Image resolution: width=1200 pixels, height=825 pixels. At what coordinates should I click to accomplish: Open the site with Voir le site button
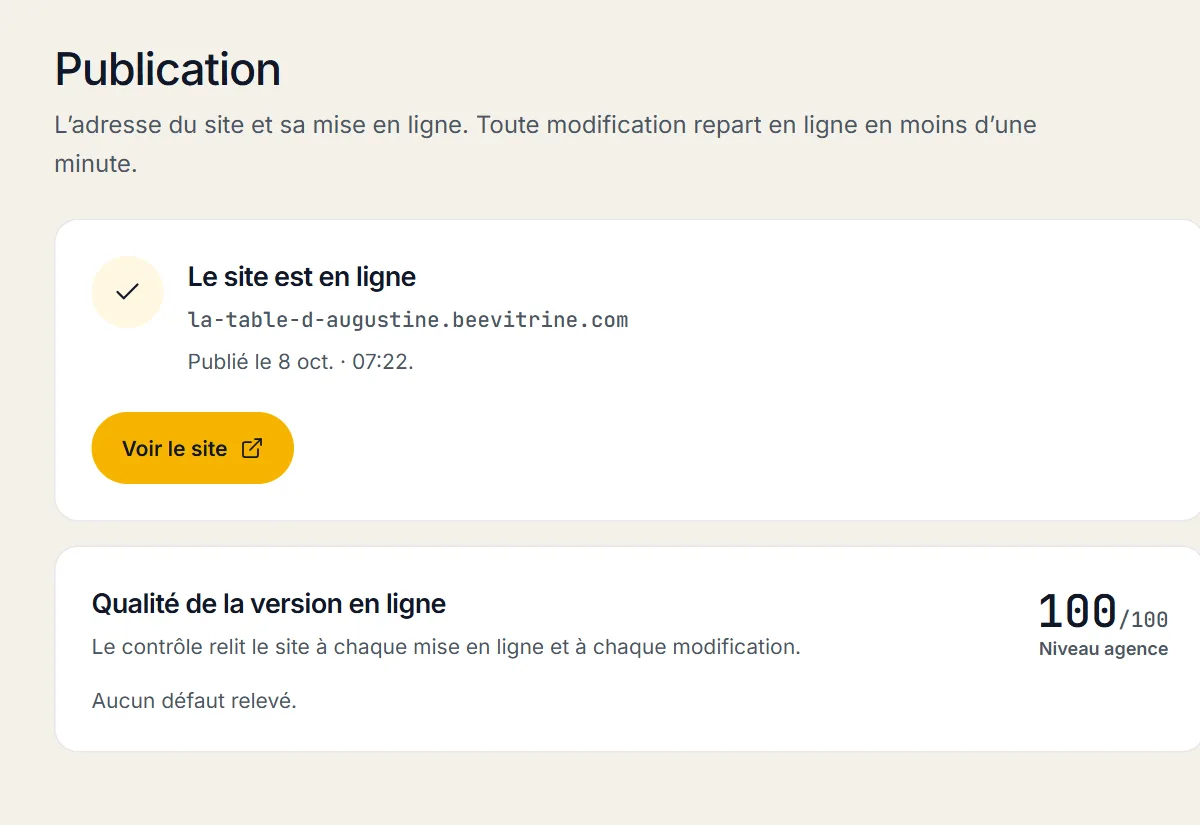pyautogui.click(x=192, y=448)
